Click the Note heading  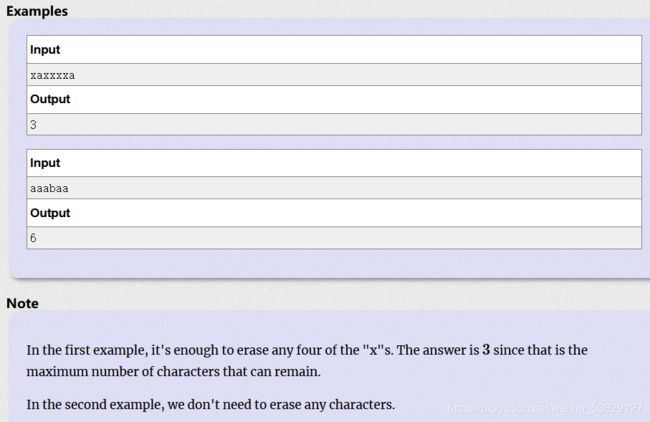(22, 303)
